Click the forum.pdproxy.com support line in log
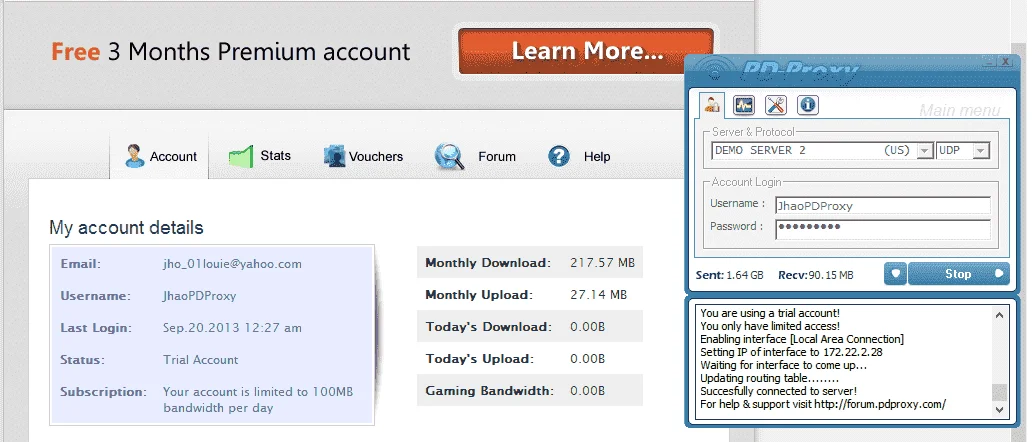 (823, 404)
